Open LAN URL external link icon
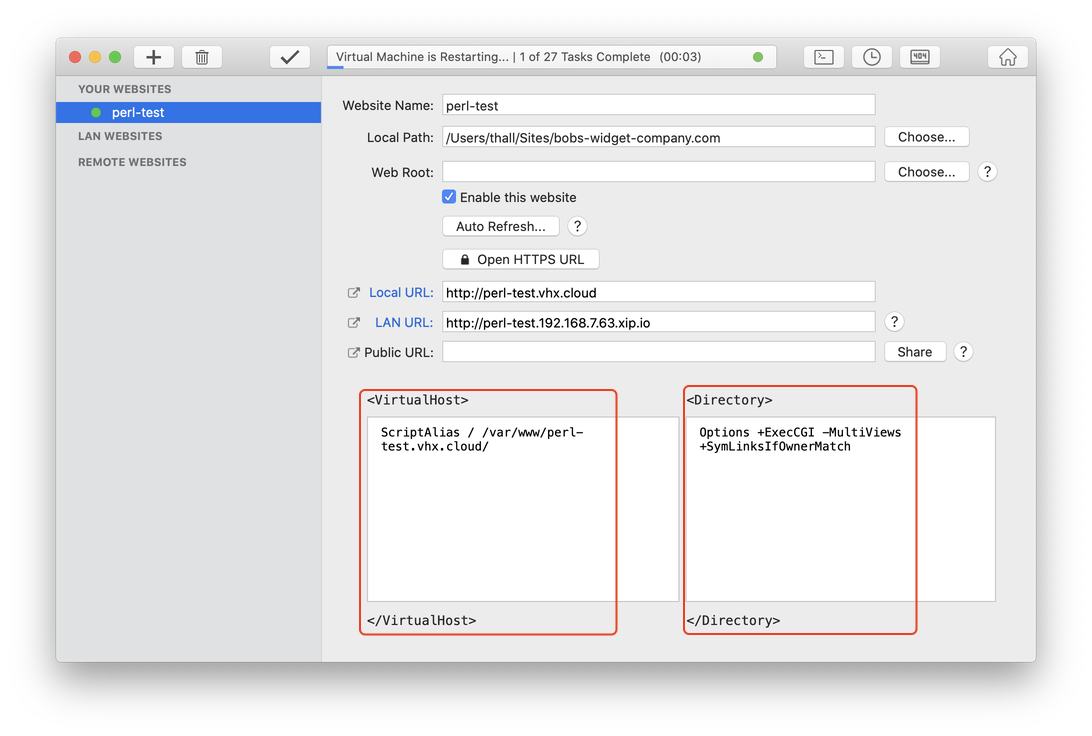 354,323
